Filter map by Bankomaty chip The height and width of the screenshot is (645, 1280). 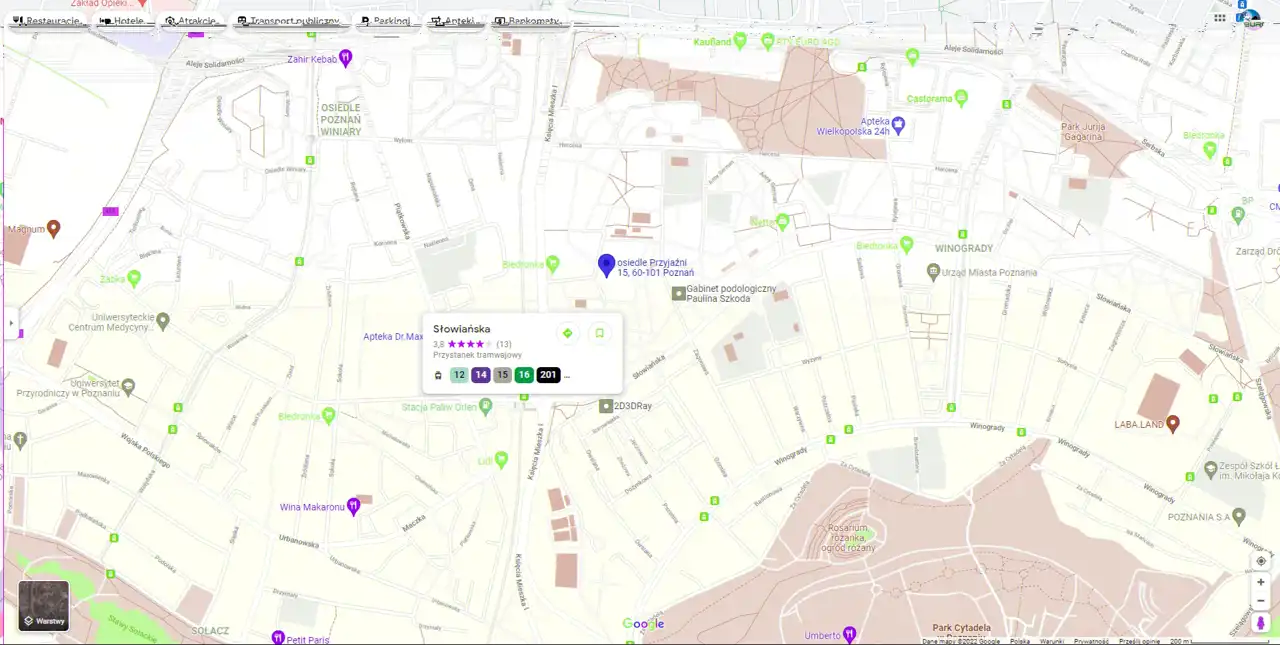(x=530, y=21)
